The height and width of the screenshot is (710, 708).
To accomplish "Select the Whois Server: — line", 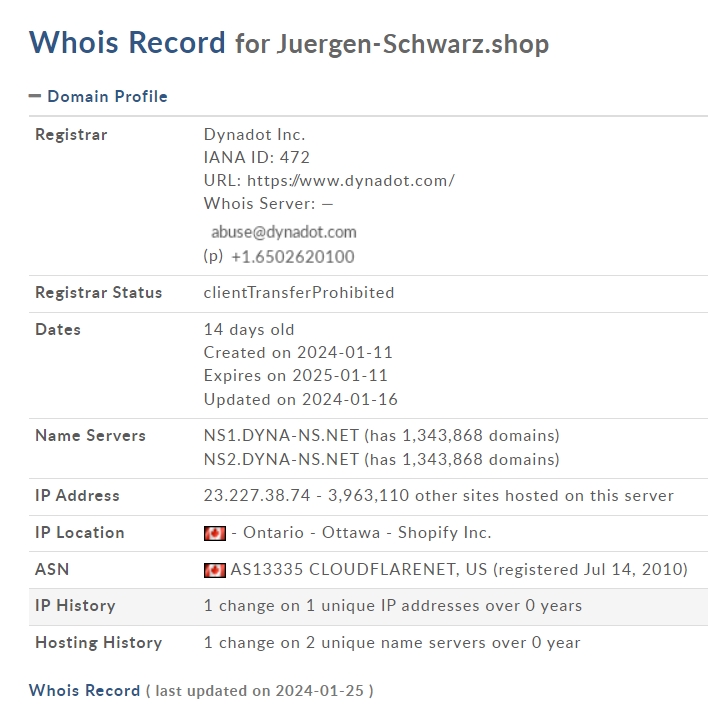I will pyautogui.click(x=268, y=204).
